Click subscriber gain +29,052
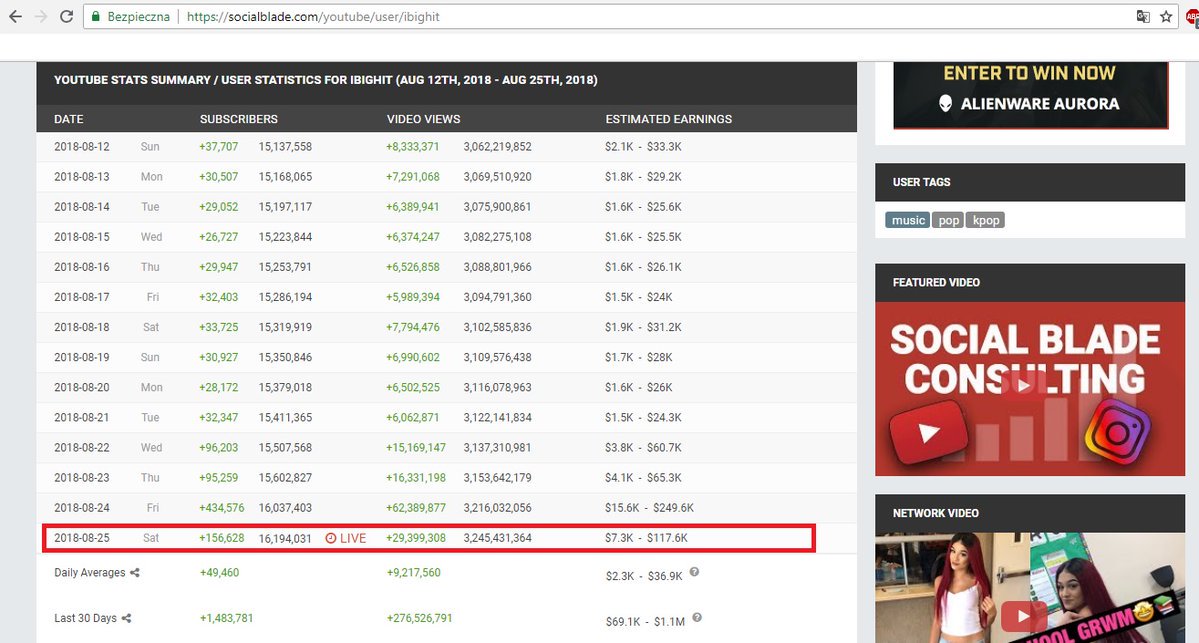This screenshot has width=1199, height=643. [x=219, y=206]
